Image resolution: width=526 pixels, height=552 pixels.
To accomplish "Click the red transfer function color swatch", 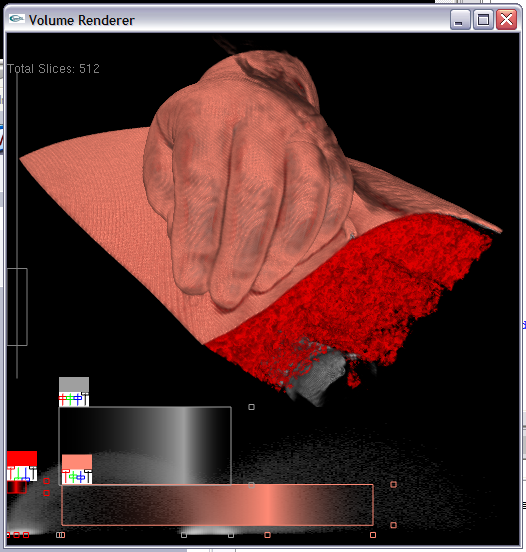I will [22, 458].
